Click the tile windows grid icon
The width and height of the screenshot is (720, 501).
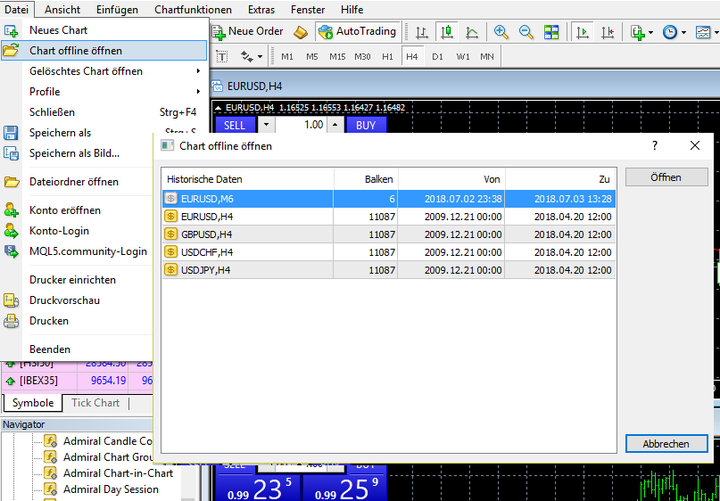pos(551,32)
